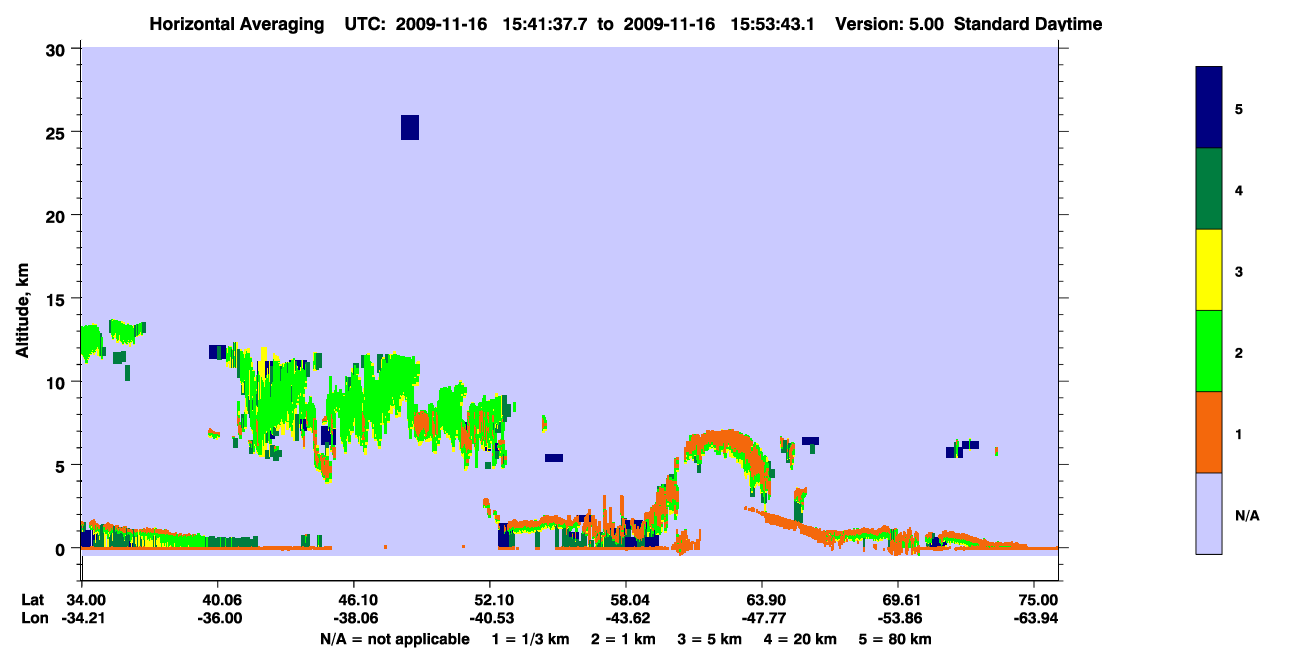
Task: Click latitude value 58.04
Action: (x=629, y=600)
